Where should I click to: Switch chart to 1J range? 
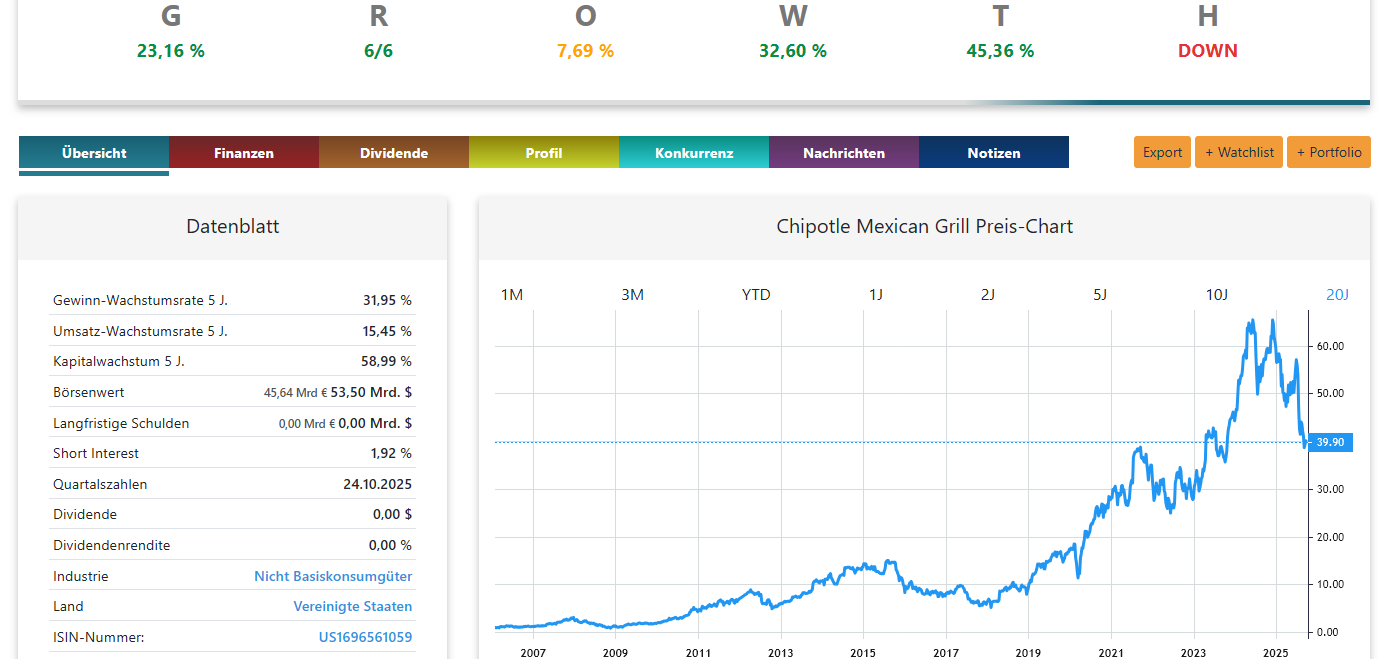tap(876, 294)
